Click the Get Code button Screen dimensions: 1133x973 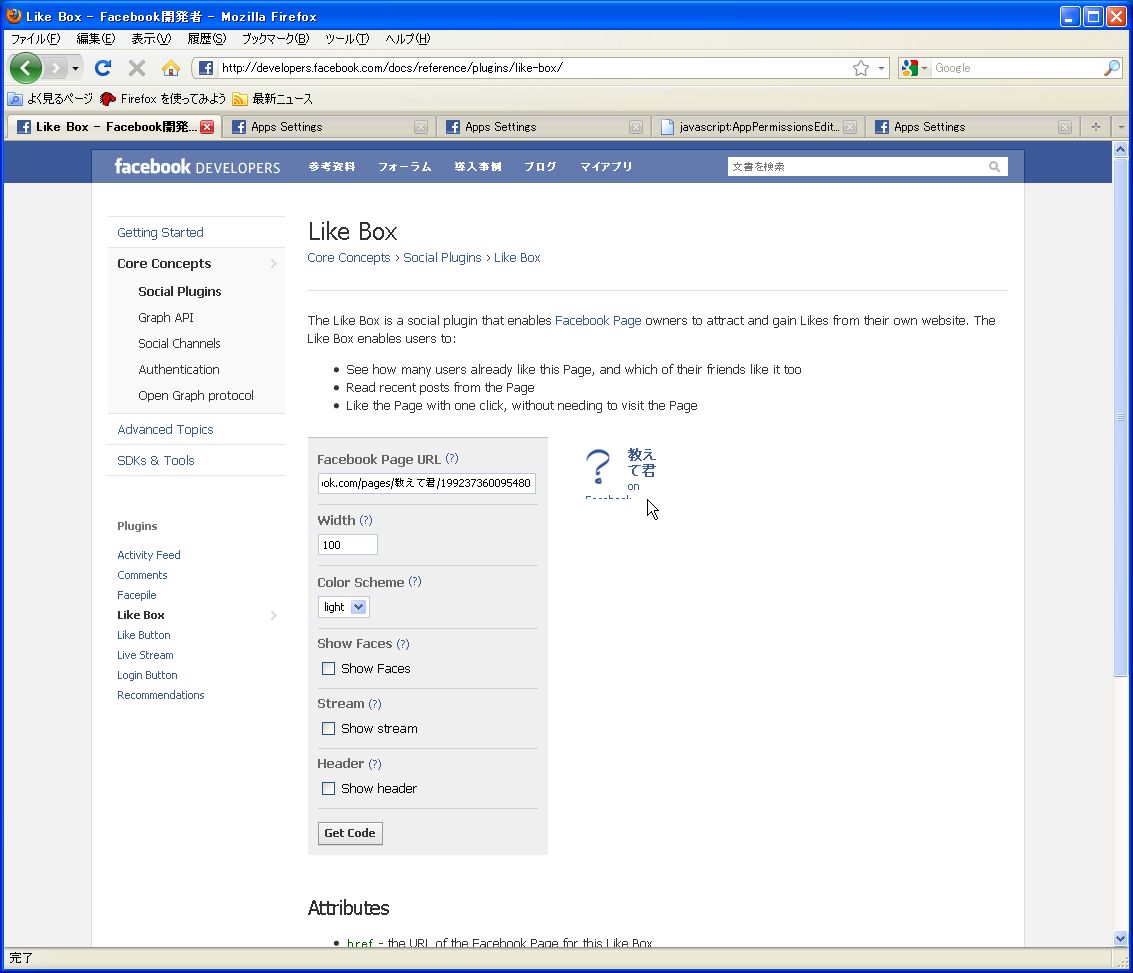coord(350,833)
